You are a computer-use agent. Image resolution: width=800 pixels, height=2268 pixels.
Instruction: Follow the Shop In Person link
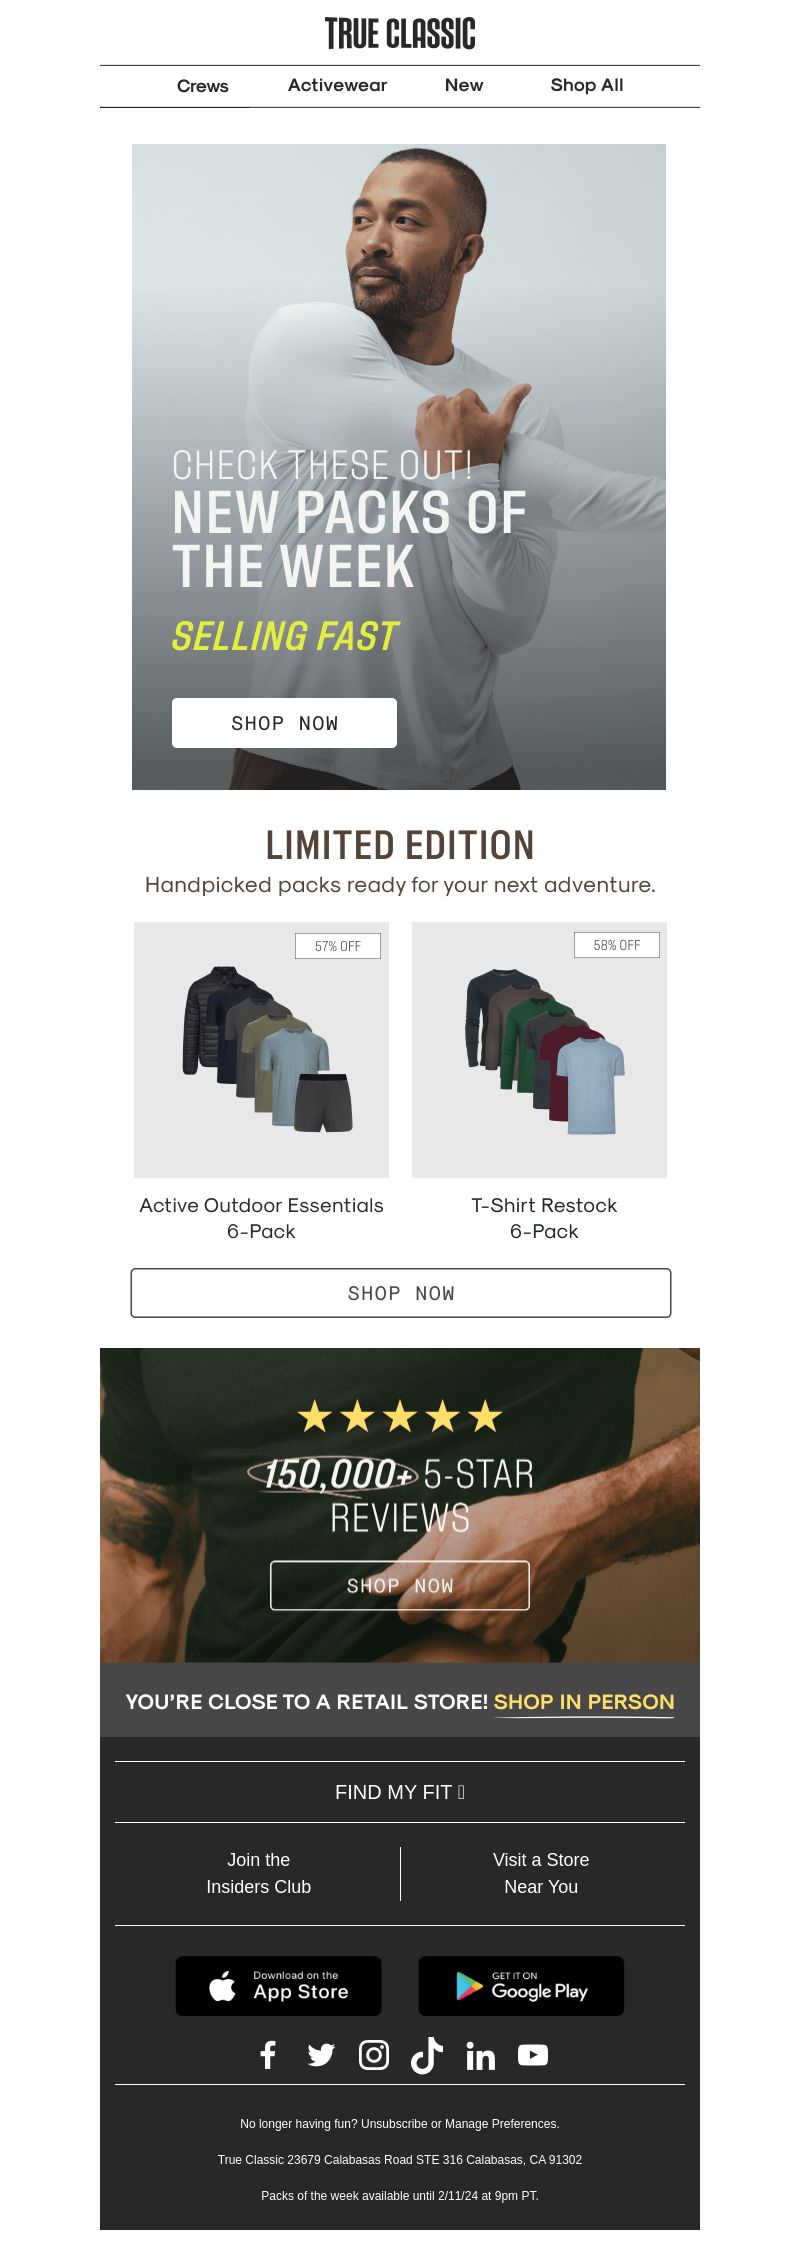click(x=584, y=1701)
